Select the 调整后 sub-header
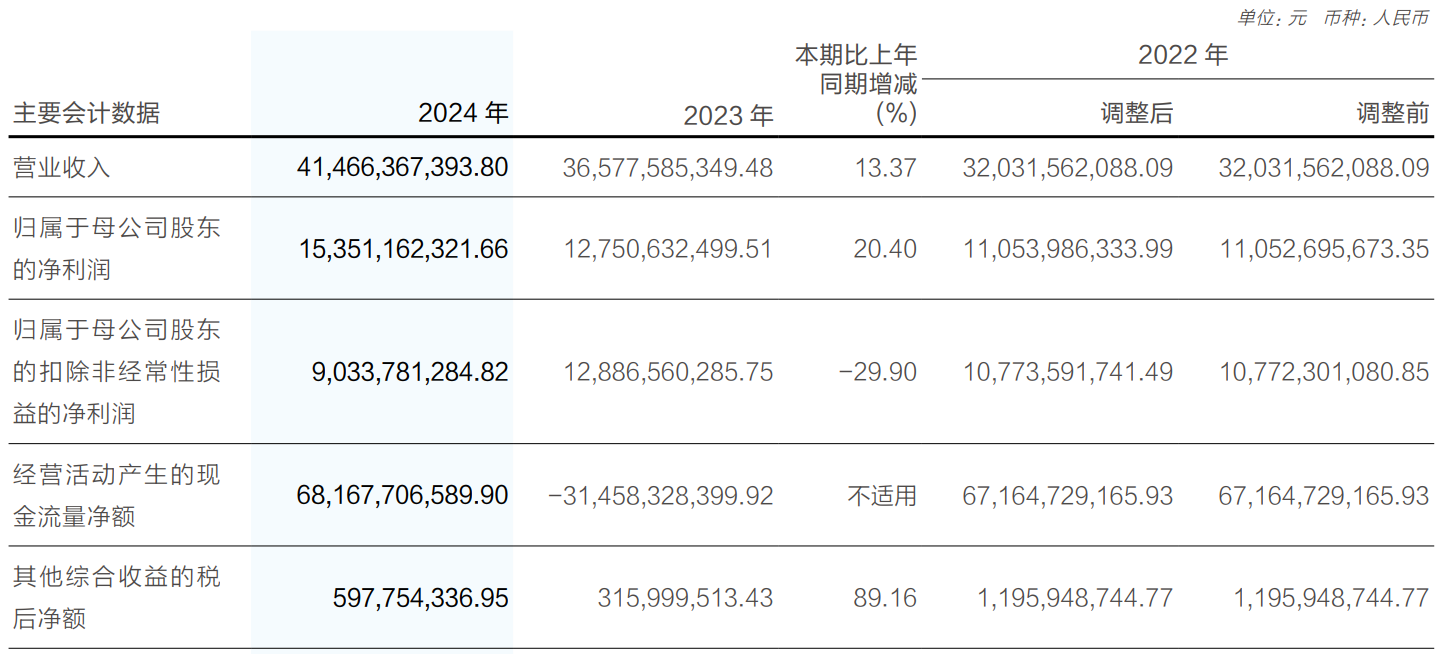The height and width of the screenshot is (654, 1455). 1136,114
